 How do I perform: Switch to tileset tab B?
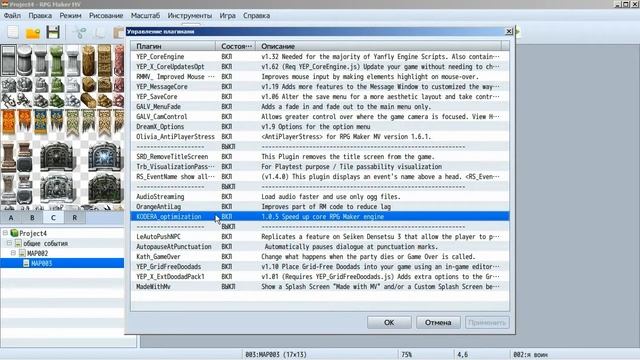32,218
